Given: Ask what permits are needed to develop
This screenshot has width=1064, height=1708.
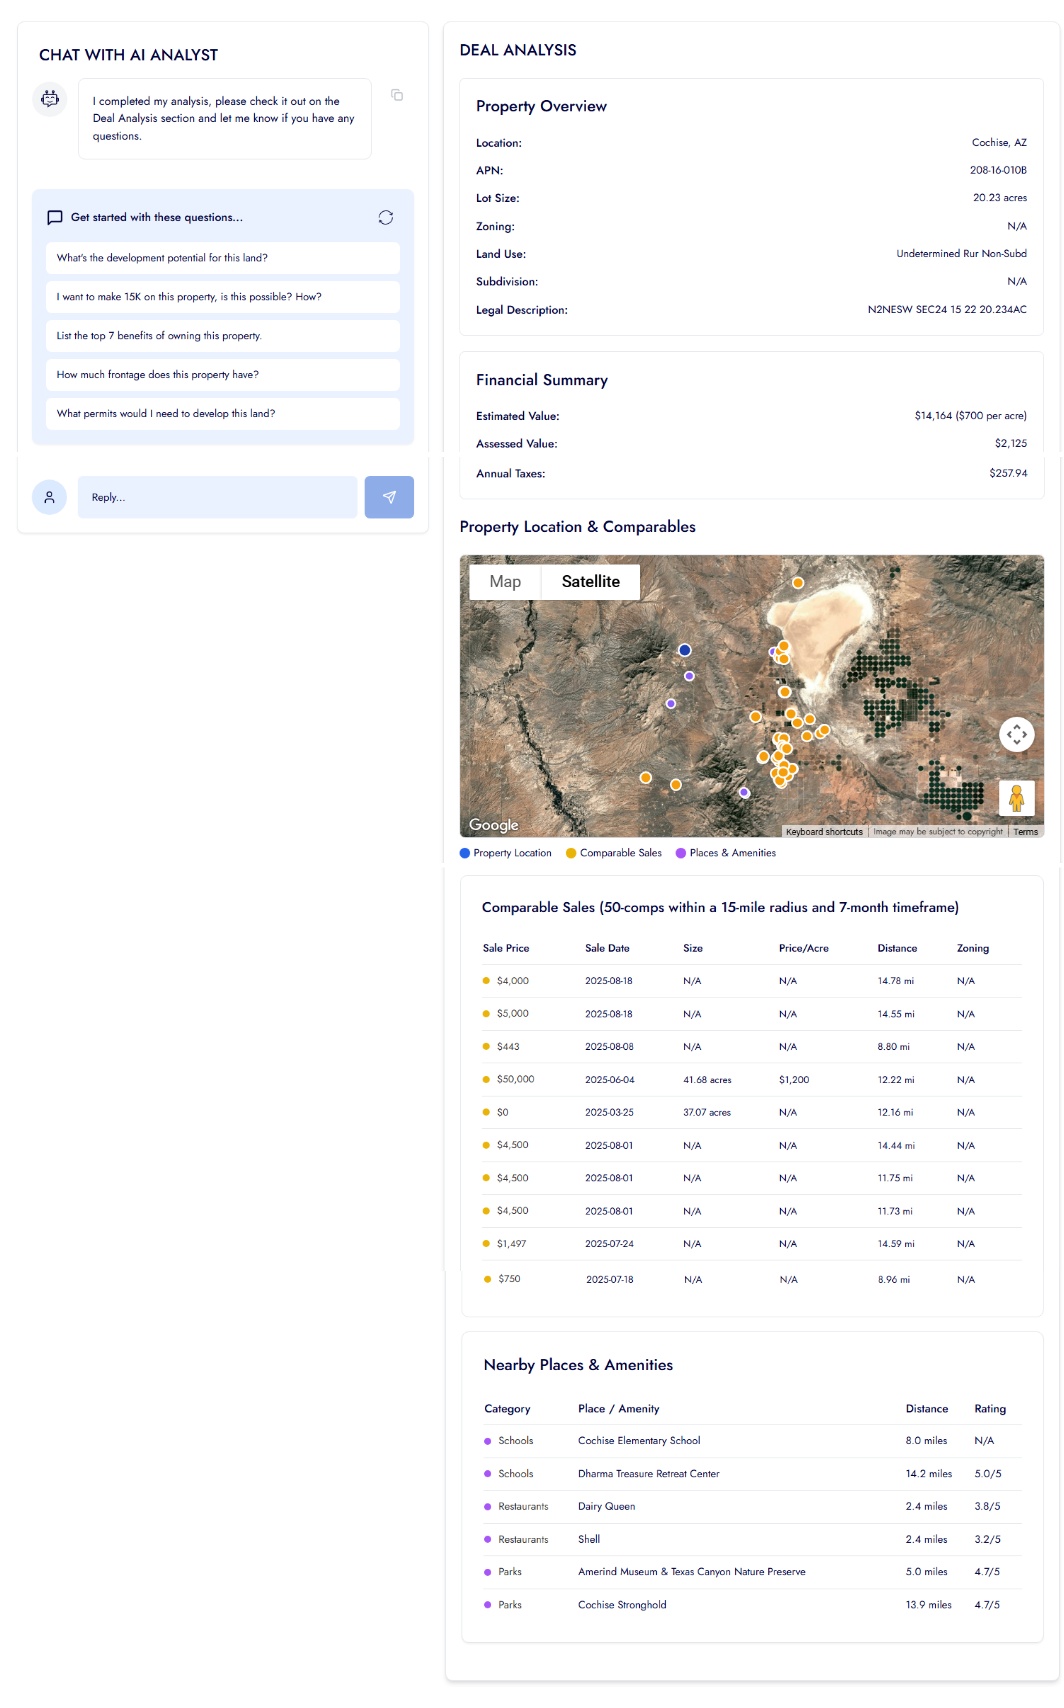Looking at the screenshot, I should click(x=223, y=414).
